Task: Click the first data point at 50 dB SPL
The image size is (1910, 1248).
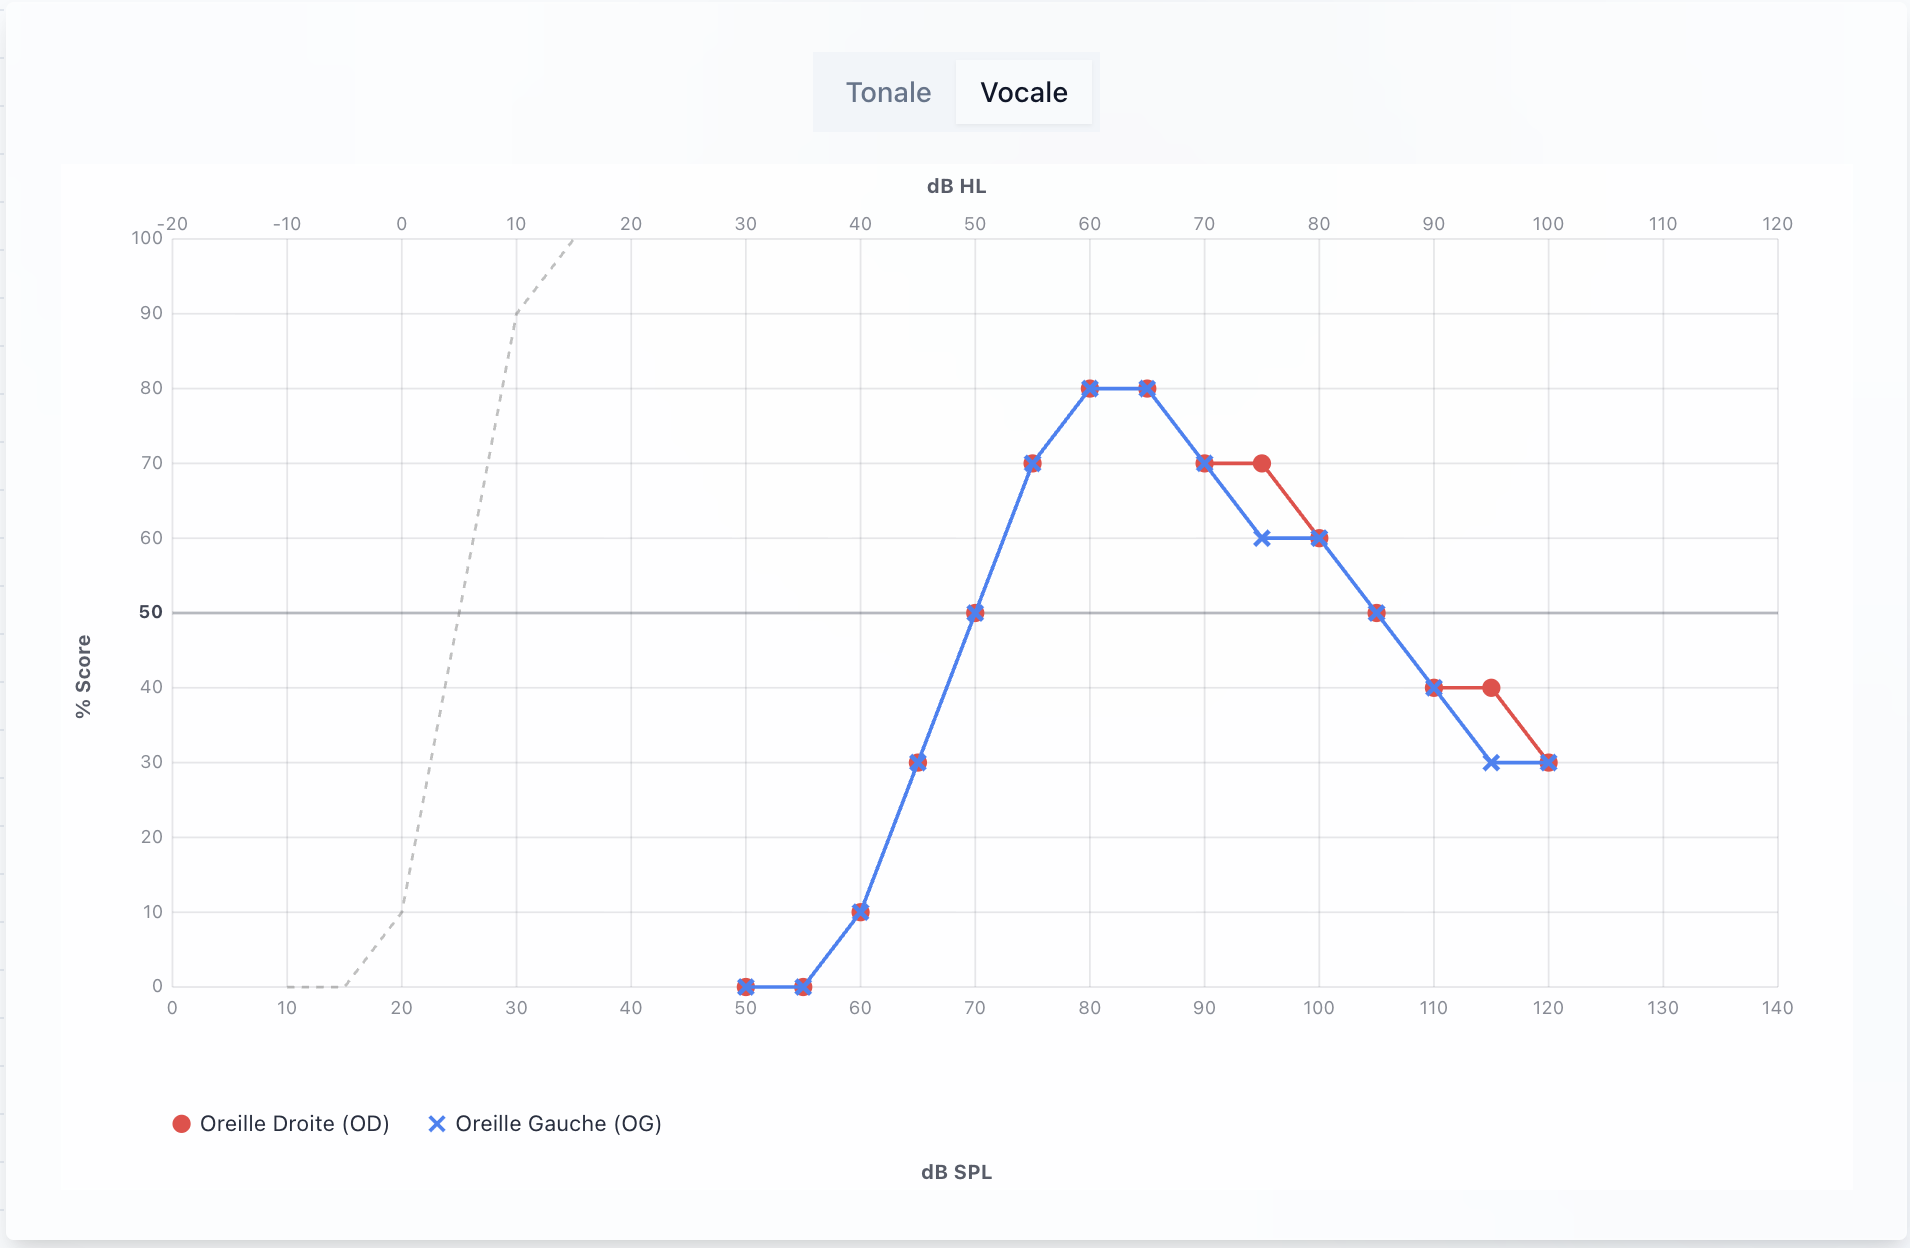Action: point(746,987)
